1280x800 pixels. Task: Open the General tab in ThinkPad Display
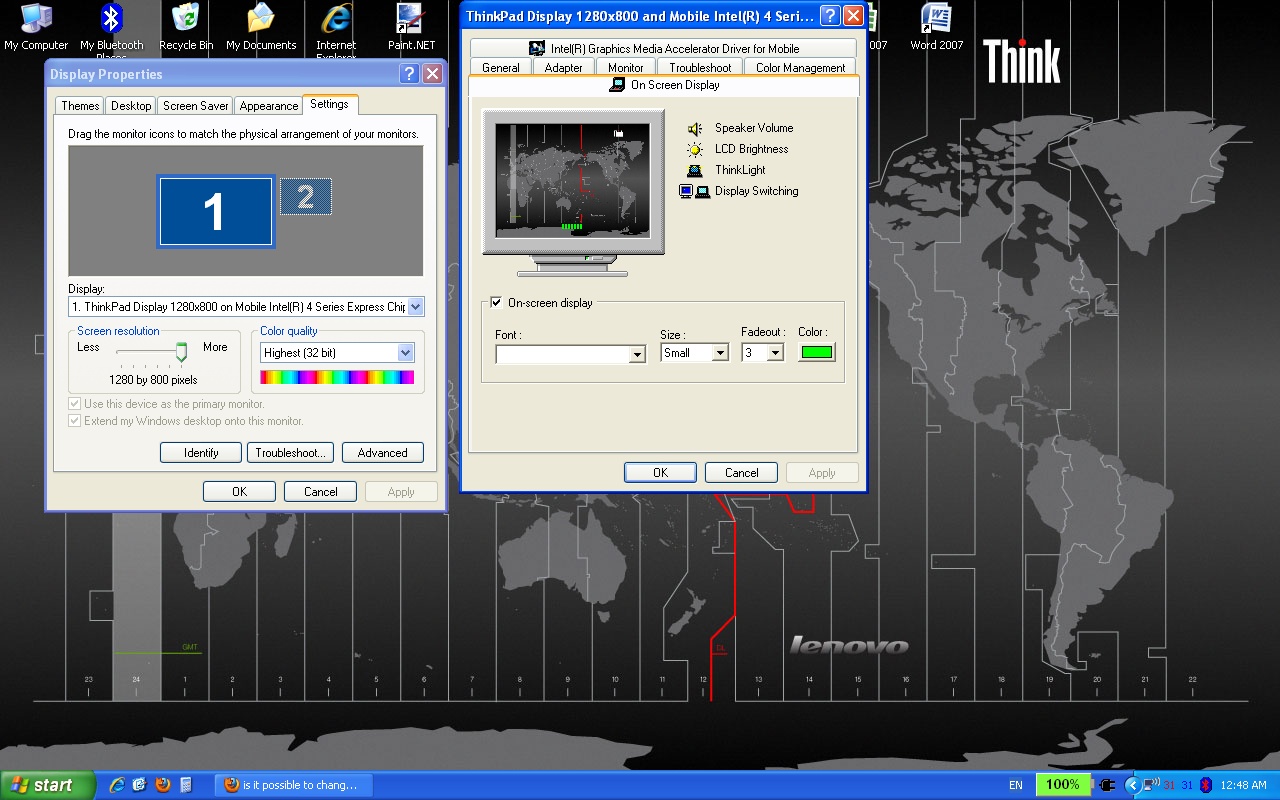tap(500, 68)
